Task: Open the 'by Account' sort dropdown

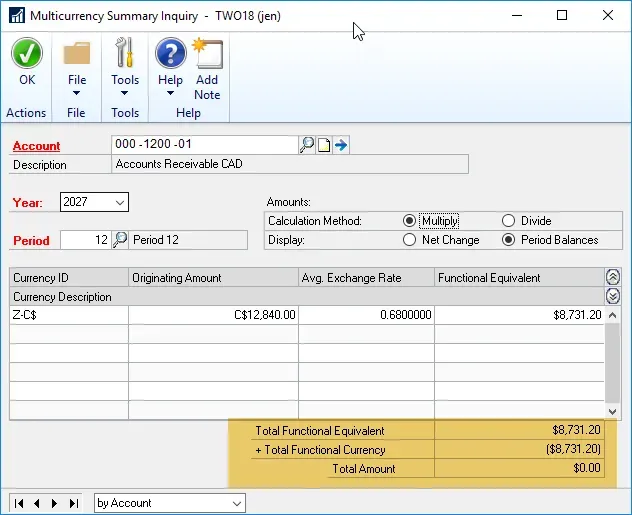Action: (236, 503)
